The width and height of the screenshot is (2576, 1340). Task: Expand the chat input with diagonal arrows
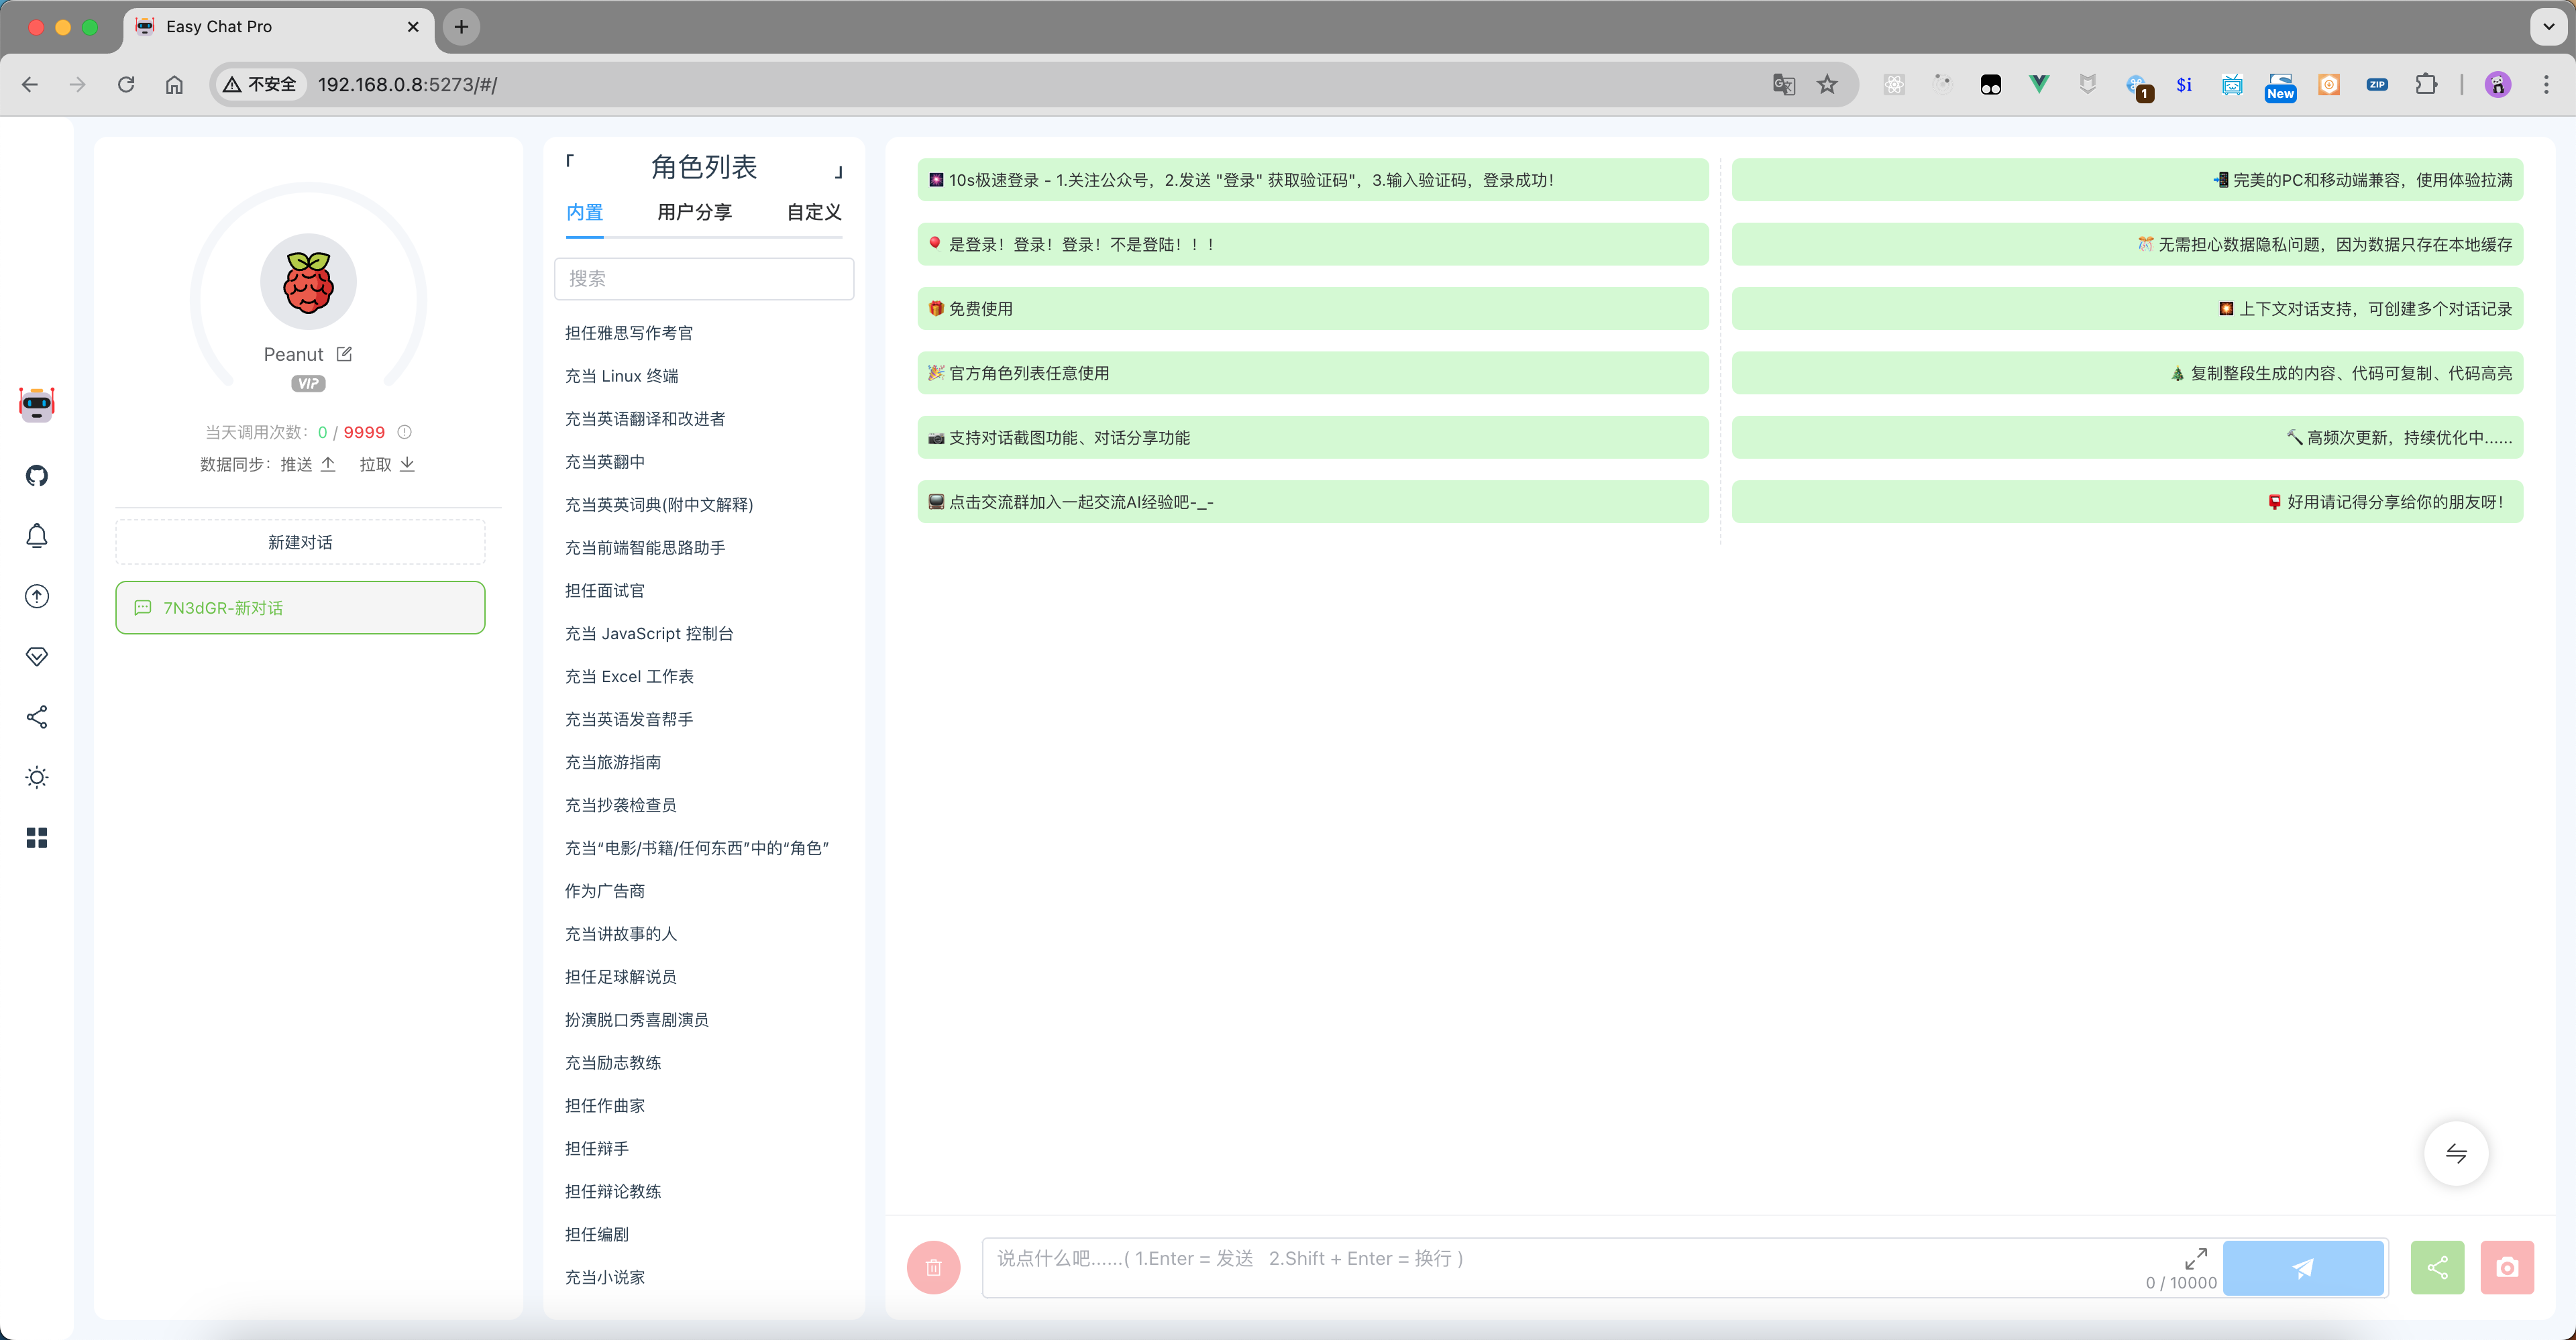click(2195, 1258)
